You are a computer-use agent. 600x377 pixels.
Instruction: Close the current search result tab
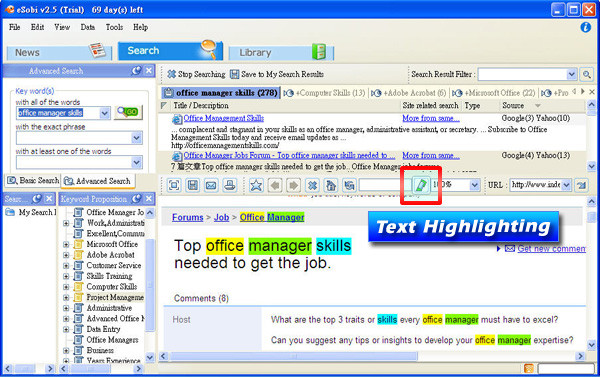592,92
